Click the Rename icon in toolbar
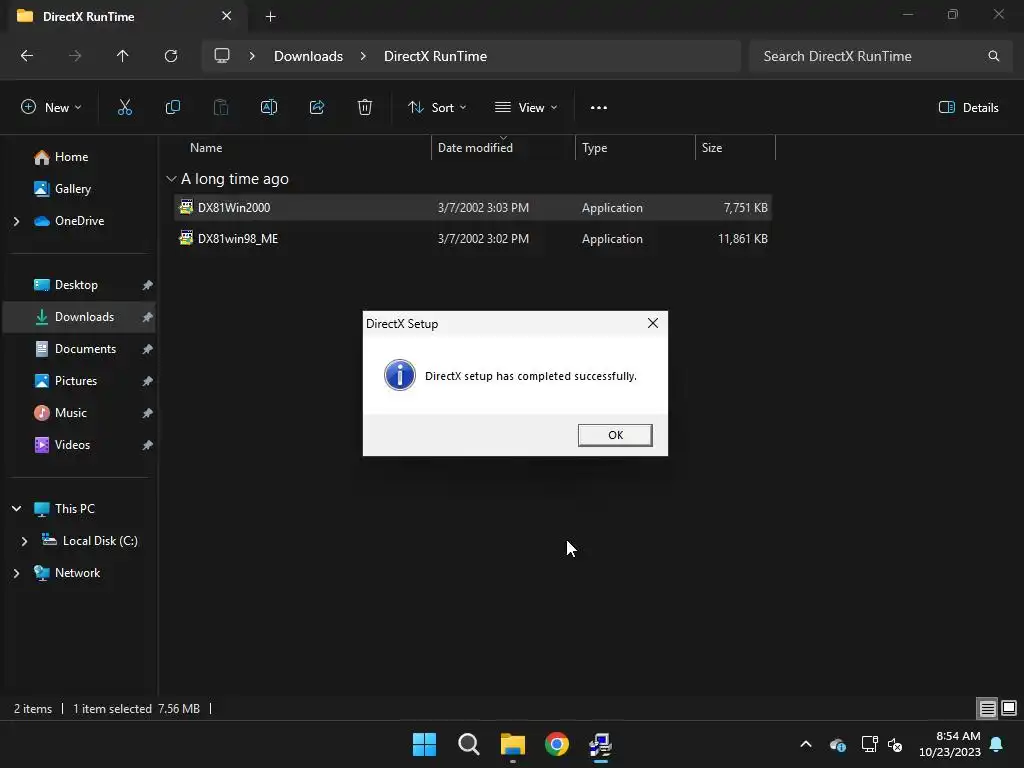 (269, 108)
